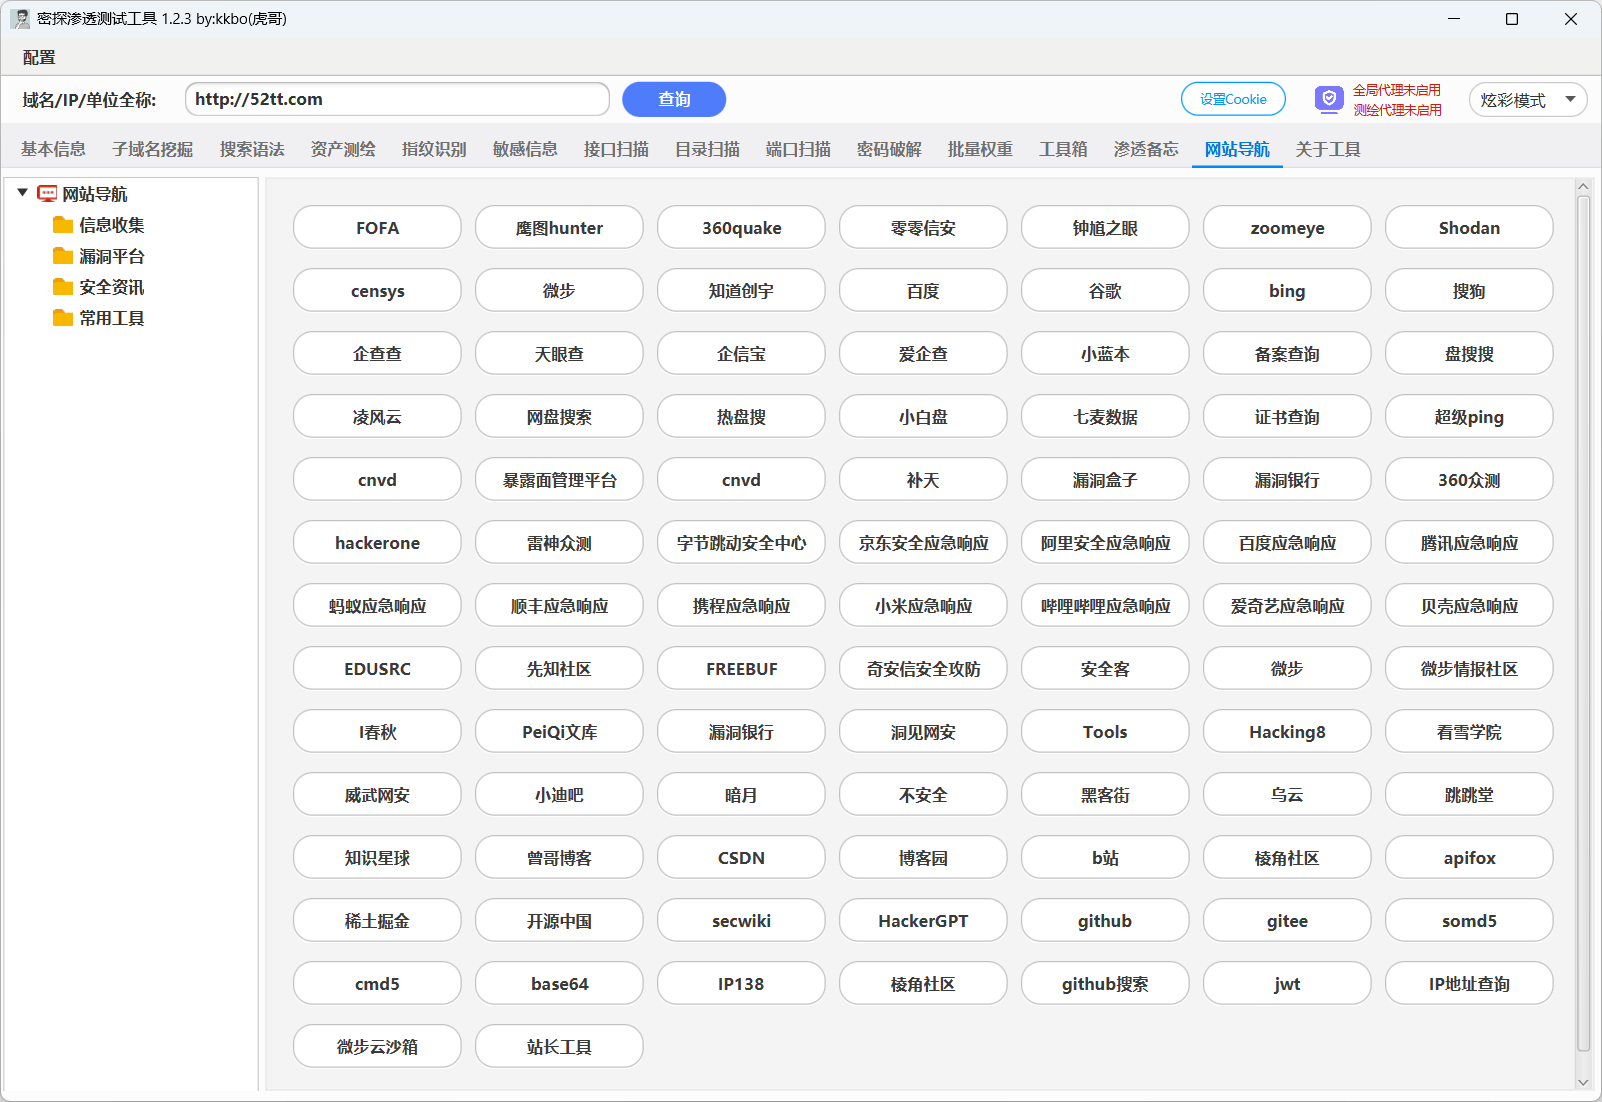Click the hackerone button
The height and width of the screenshot is (1102, 1602).
[x=377, y=542]
